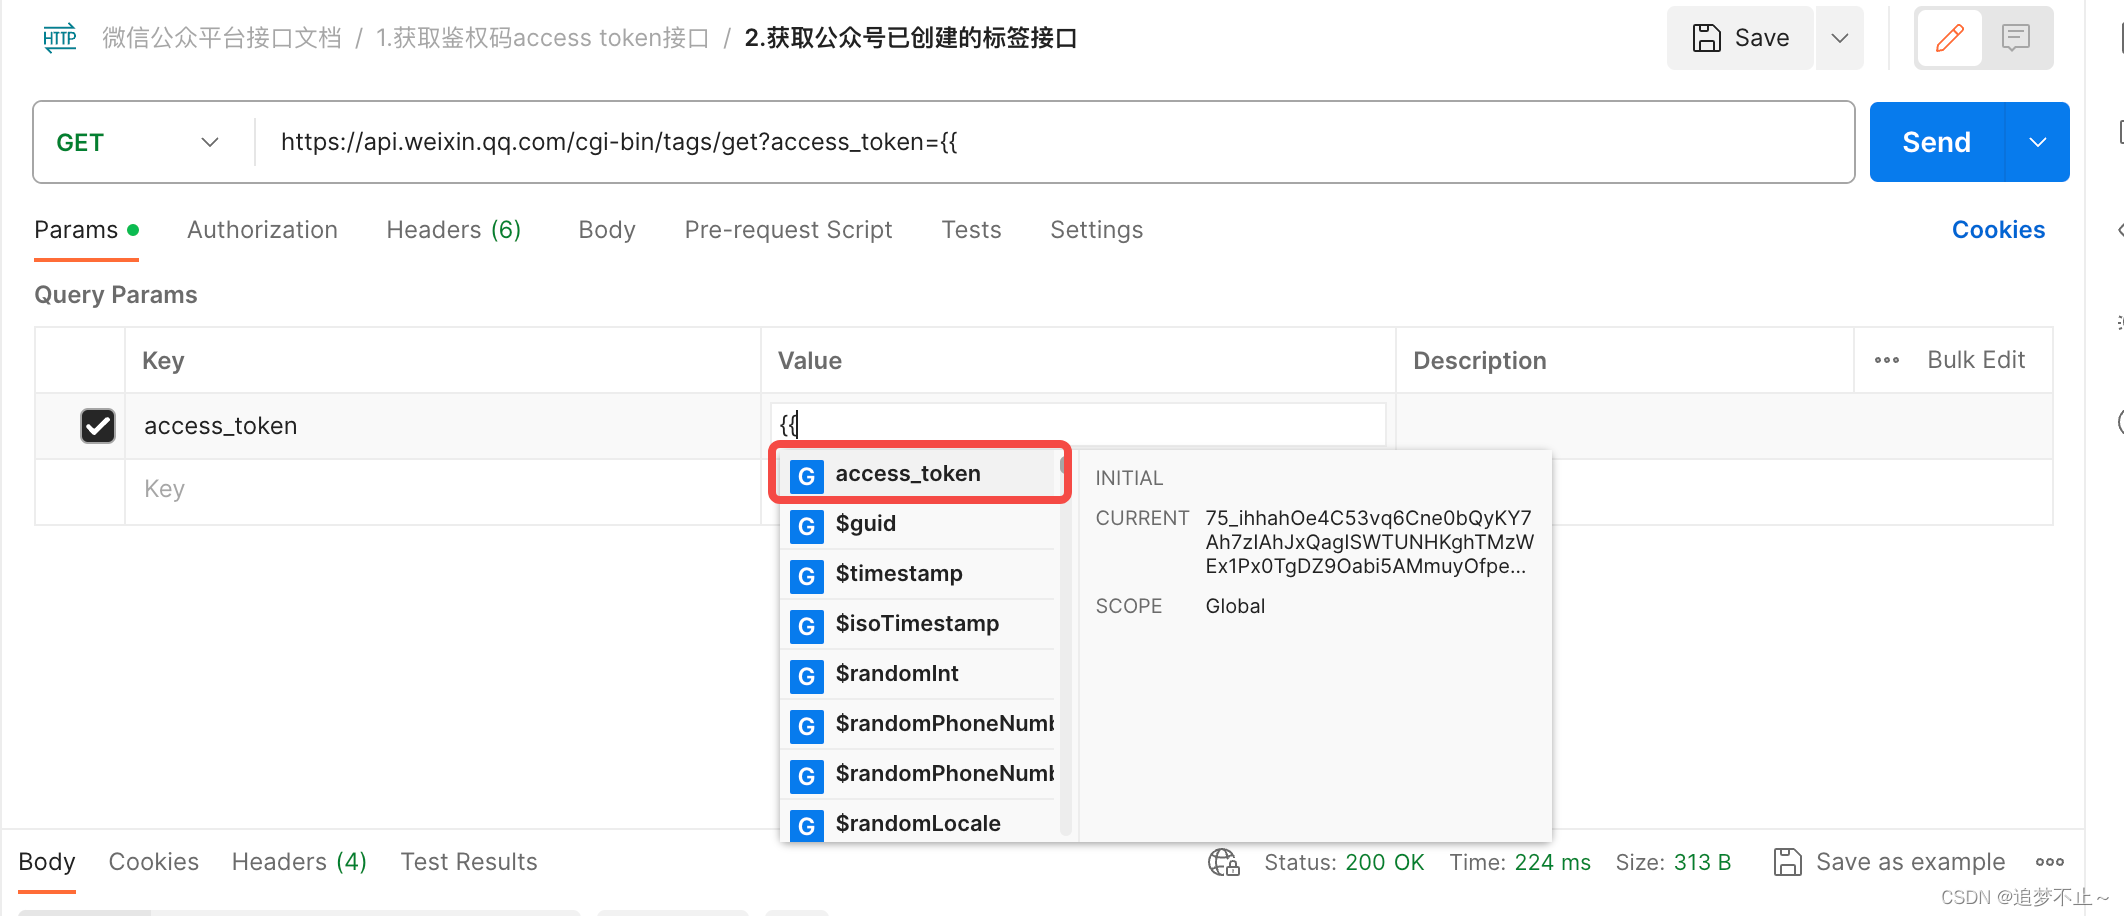Open the Test Results tab
The width and height of the screenshot is (2124, 916).
[469, 862]
